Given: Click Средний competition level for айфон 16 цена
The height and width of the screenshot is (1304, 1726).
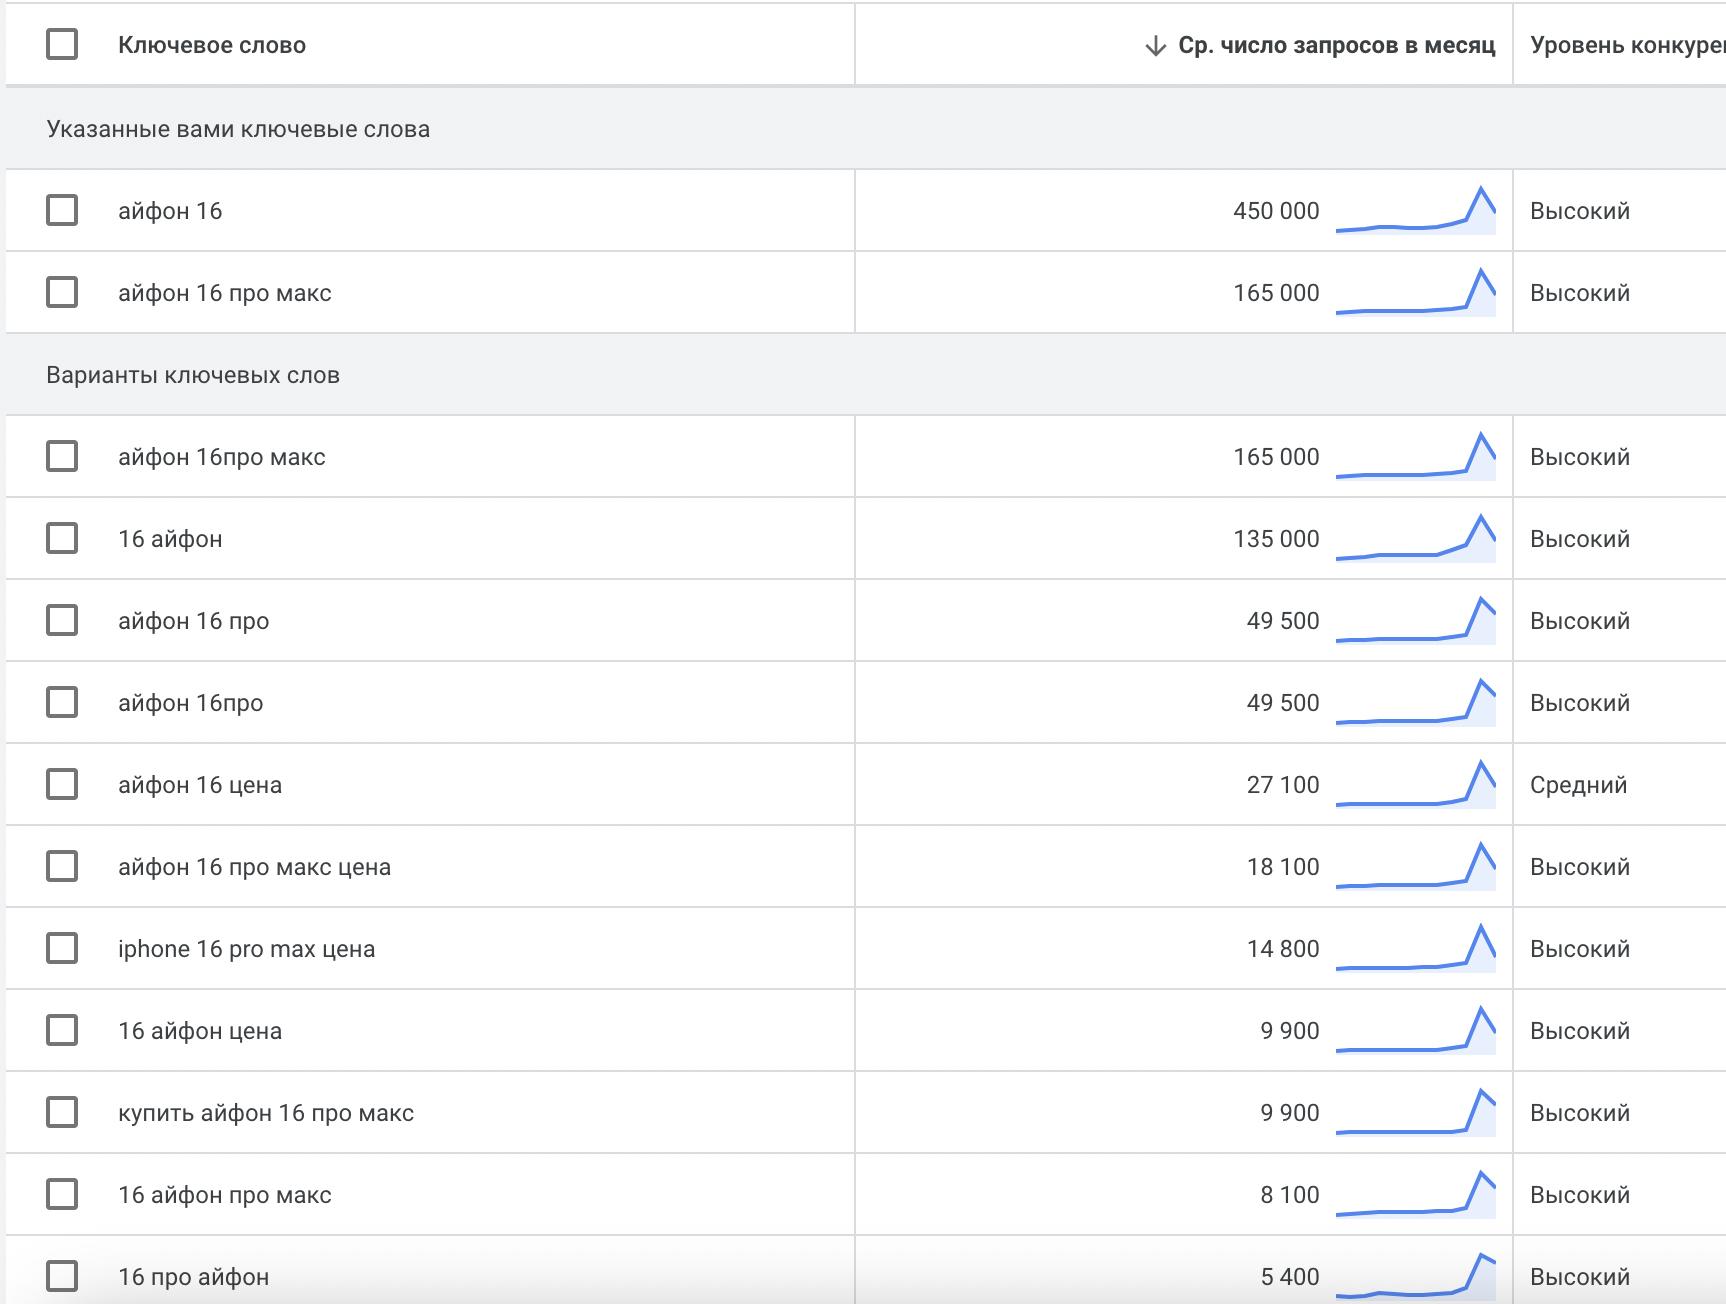Looking at the screenshot, I should pyautogui.click(x=1579, y=785).
